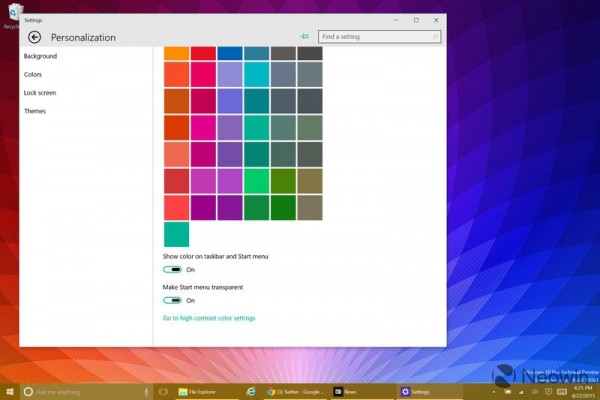Click the Settings title bar text
Screen dimensions: 600x400
33,20
